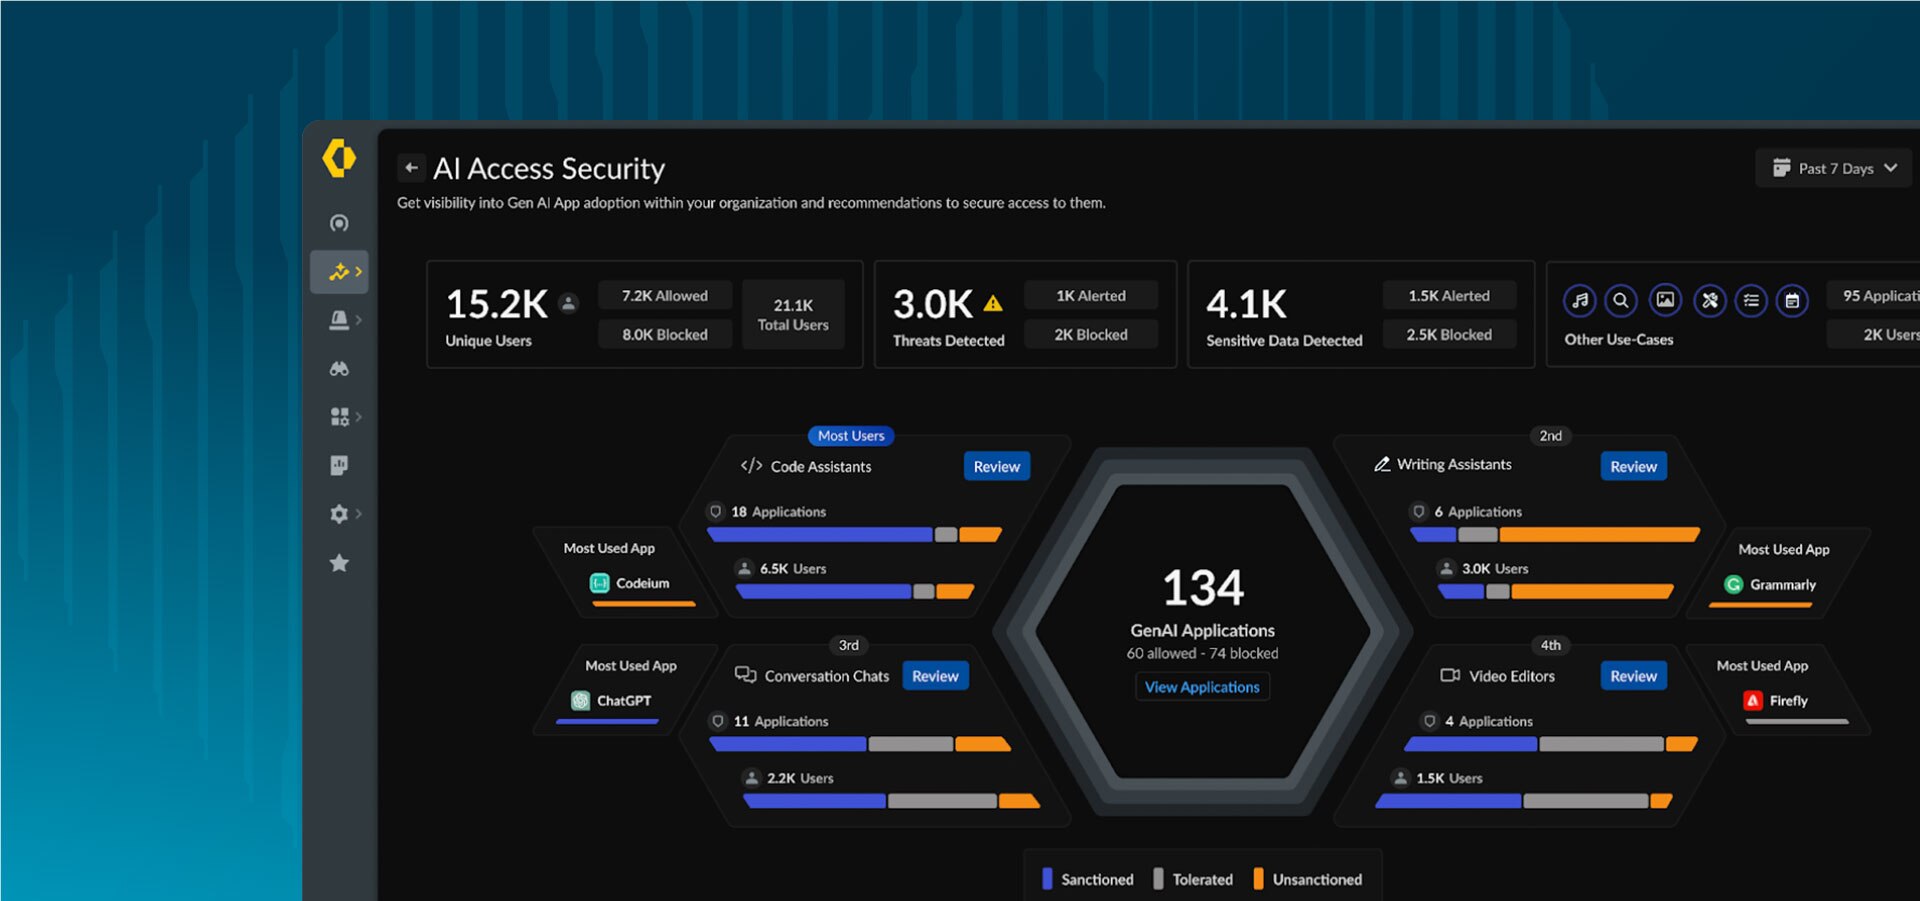Expand the settings item in the sidebar
The height and width of the screenshot is (901, 1920).
click(x=341, y=513)
